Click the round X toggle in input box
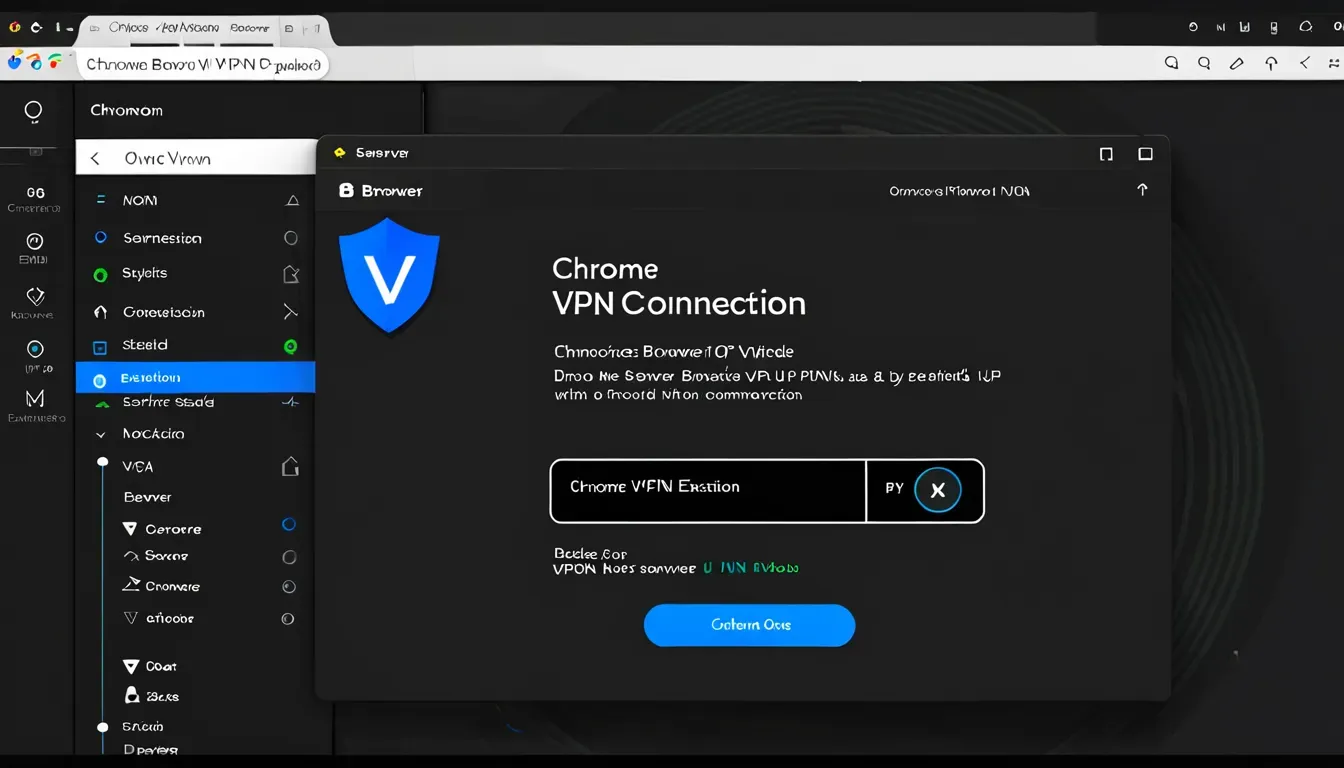1344x768 pixels. tap(938, 490)
